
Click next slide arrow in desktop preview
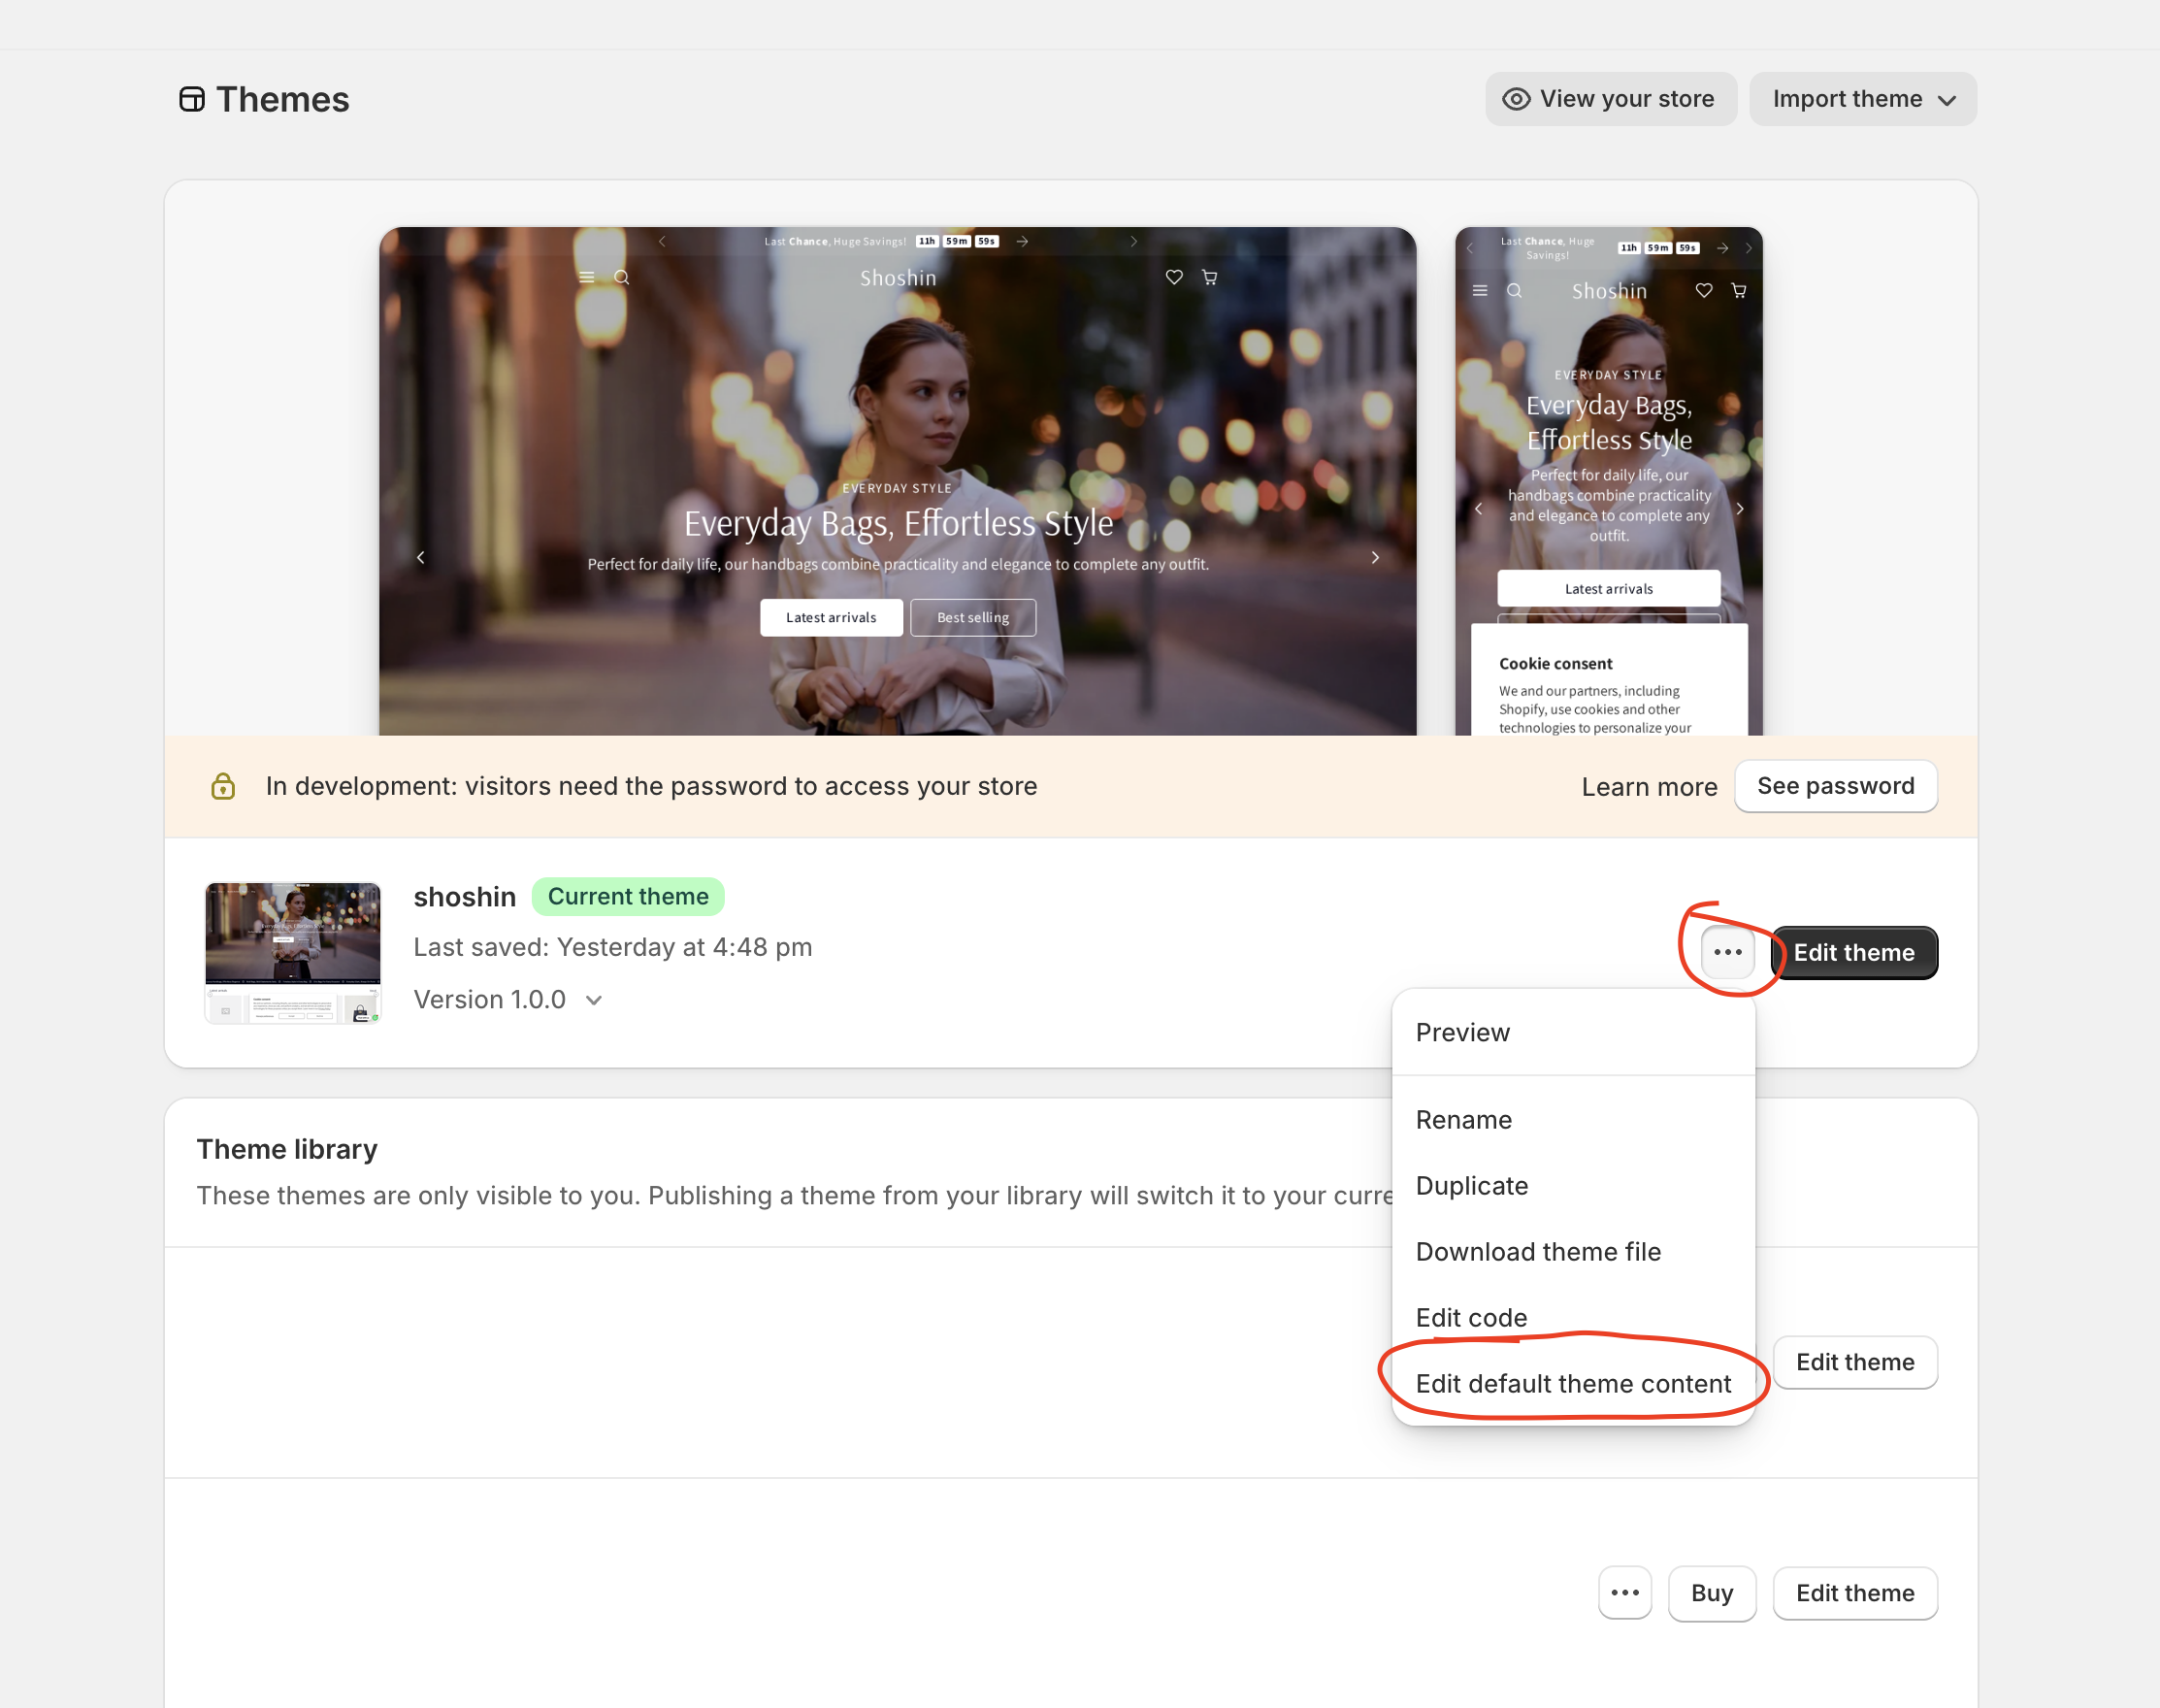[1375, 557]
